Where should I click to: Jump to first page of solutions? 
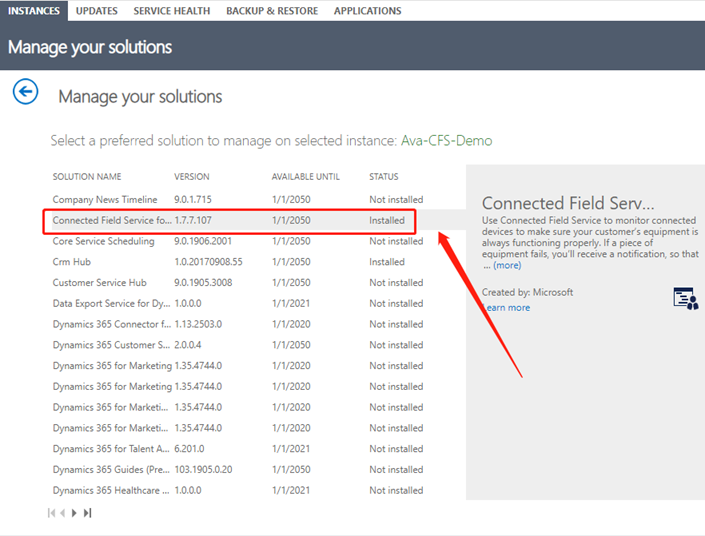(51, 513)
